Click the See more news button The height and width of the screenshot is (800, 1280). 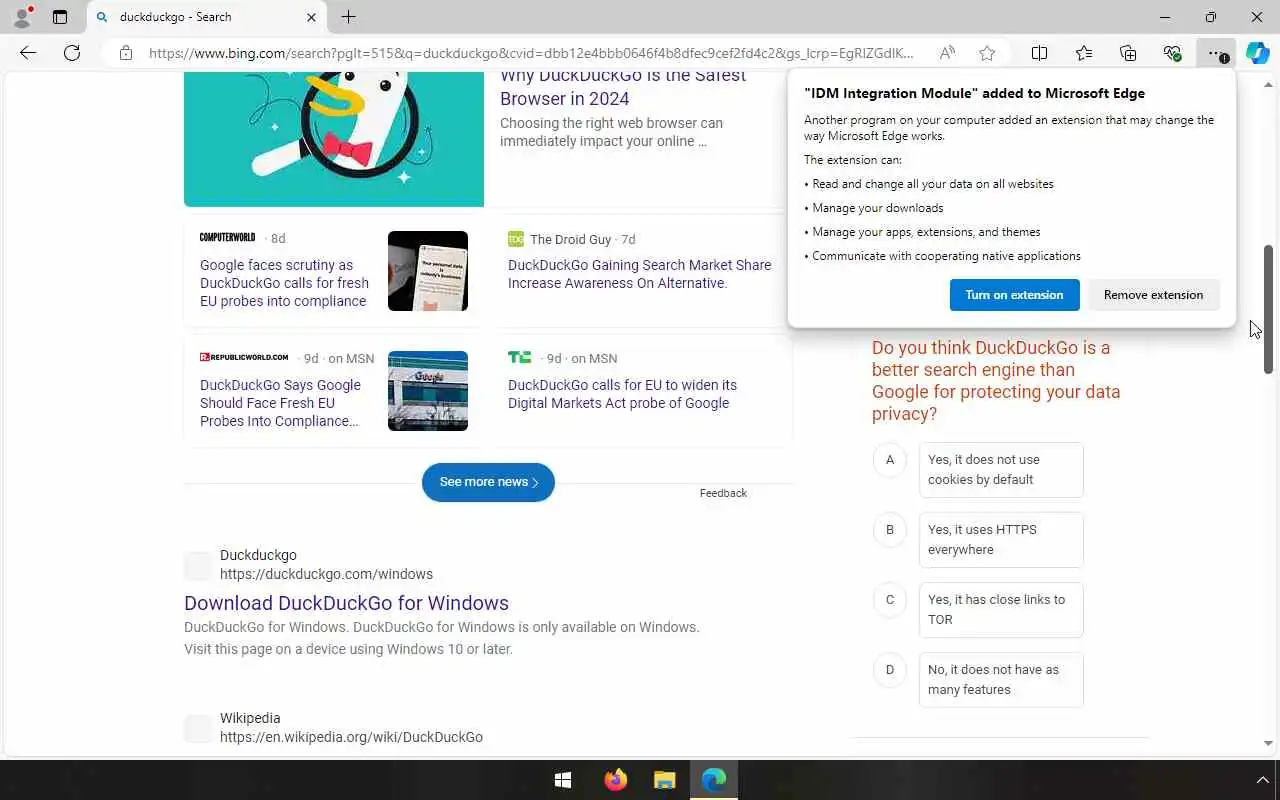point(488,482)
